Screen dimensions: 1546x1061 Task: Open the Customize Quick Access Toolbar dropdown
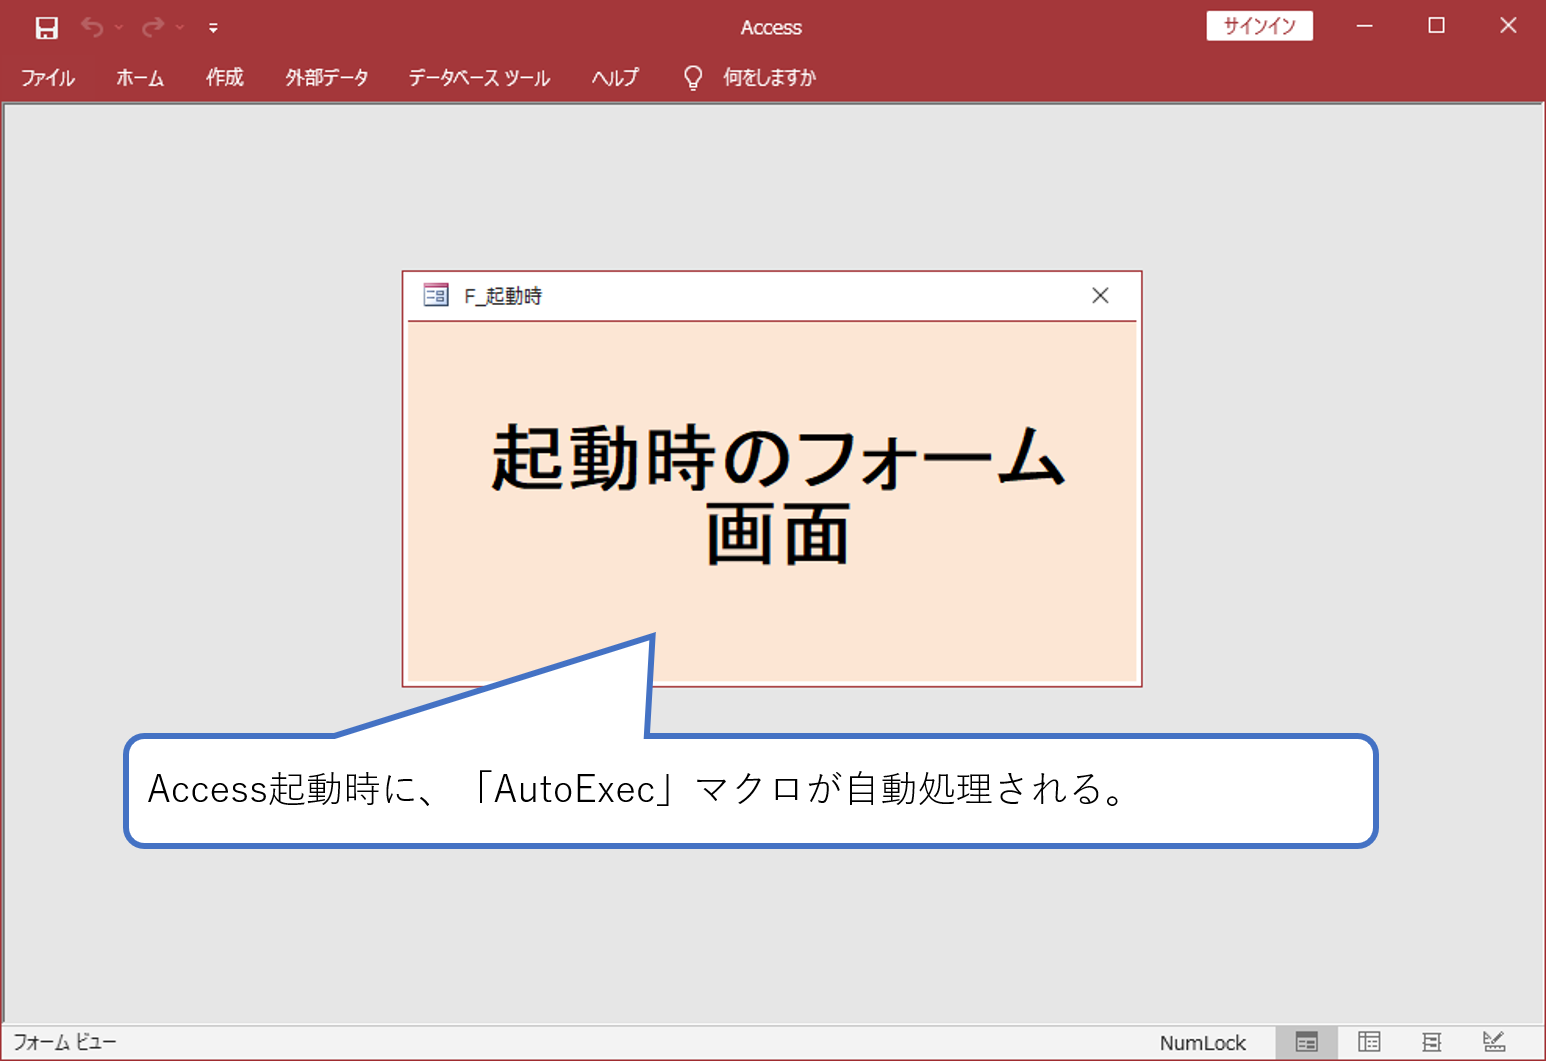213,28
